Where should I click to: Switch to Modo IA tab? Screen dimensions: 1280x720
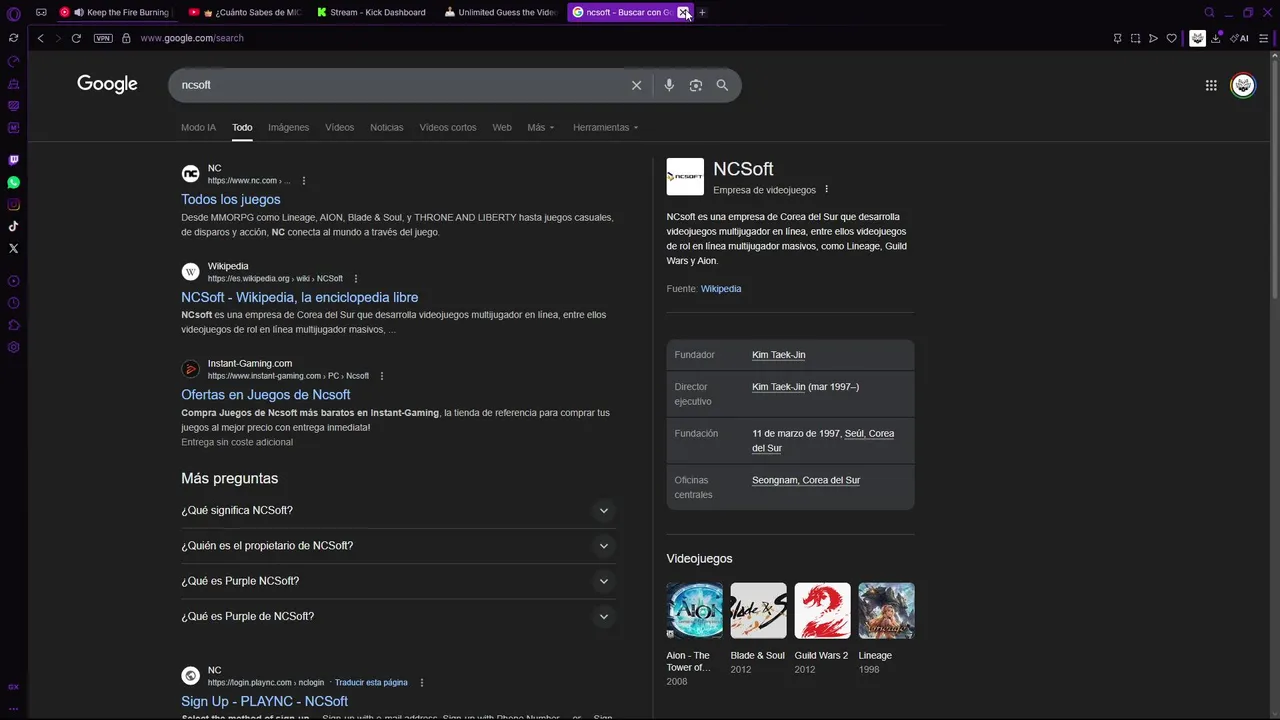198,127
